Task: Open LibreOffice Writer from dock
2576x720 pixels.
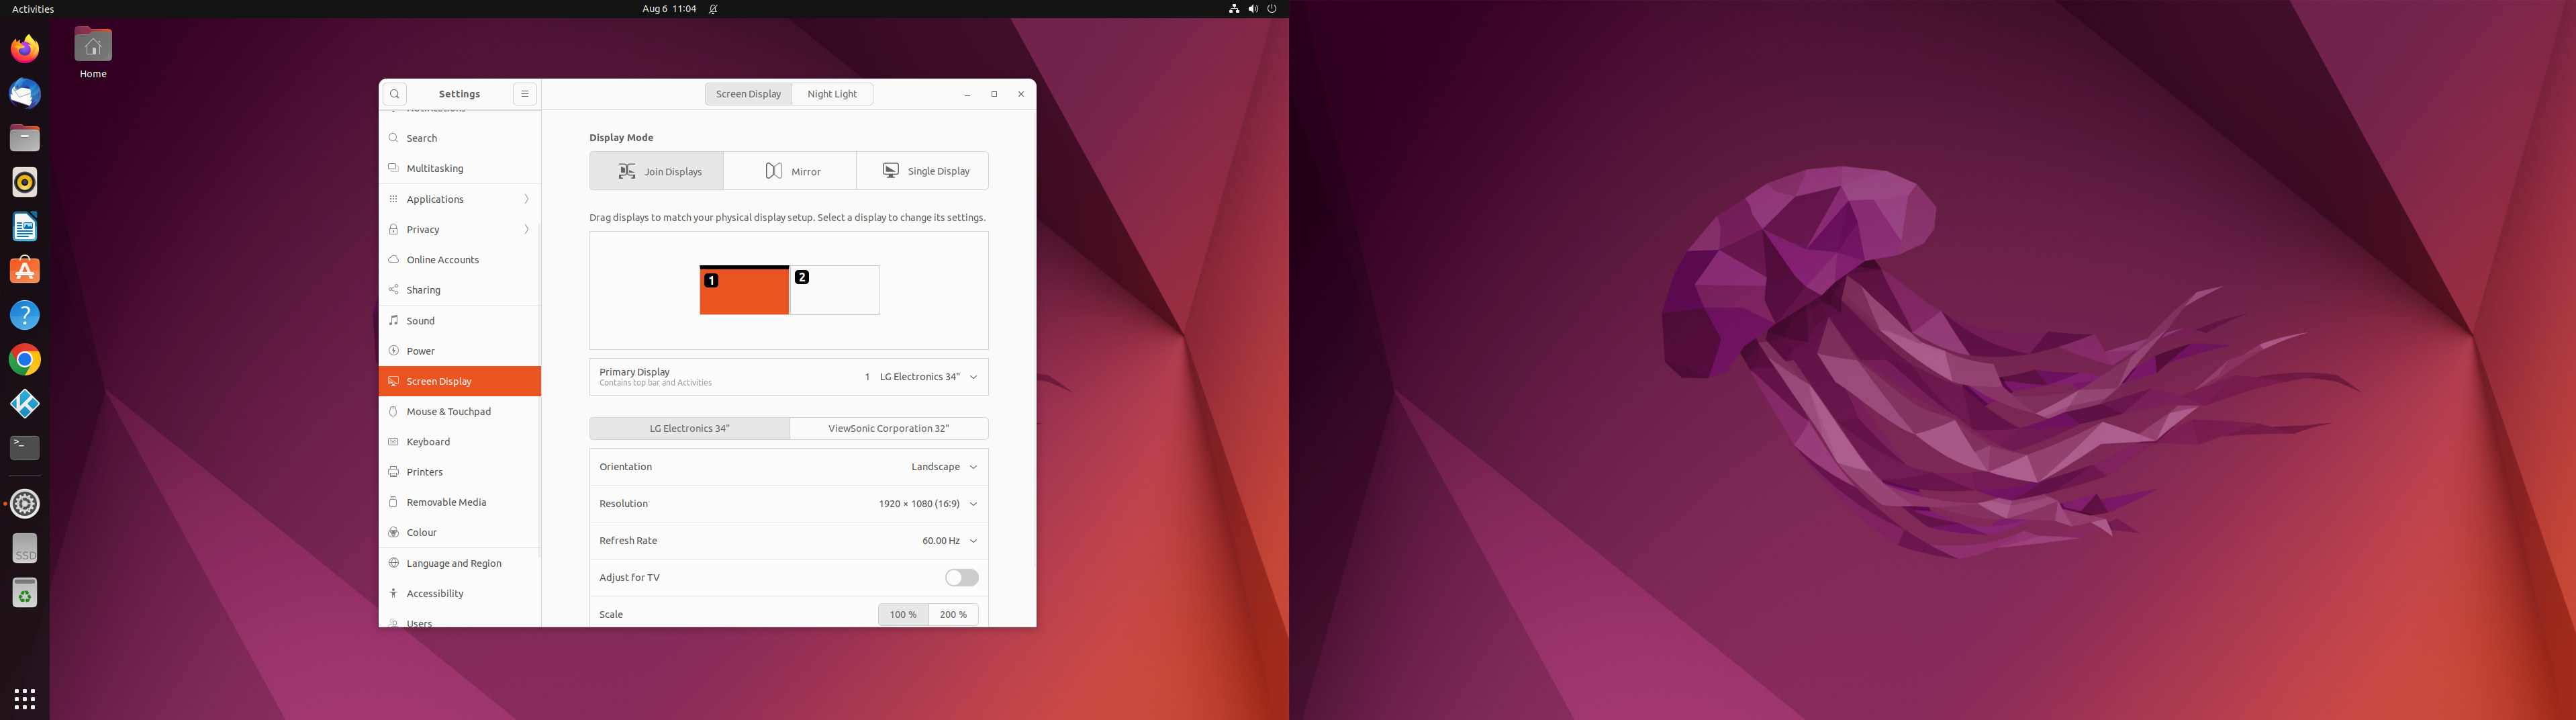Action: click(x=25, y=227)
